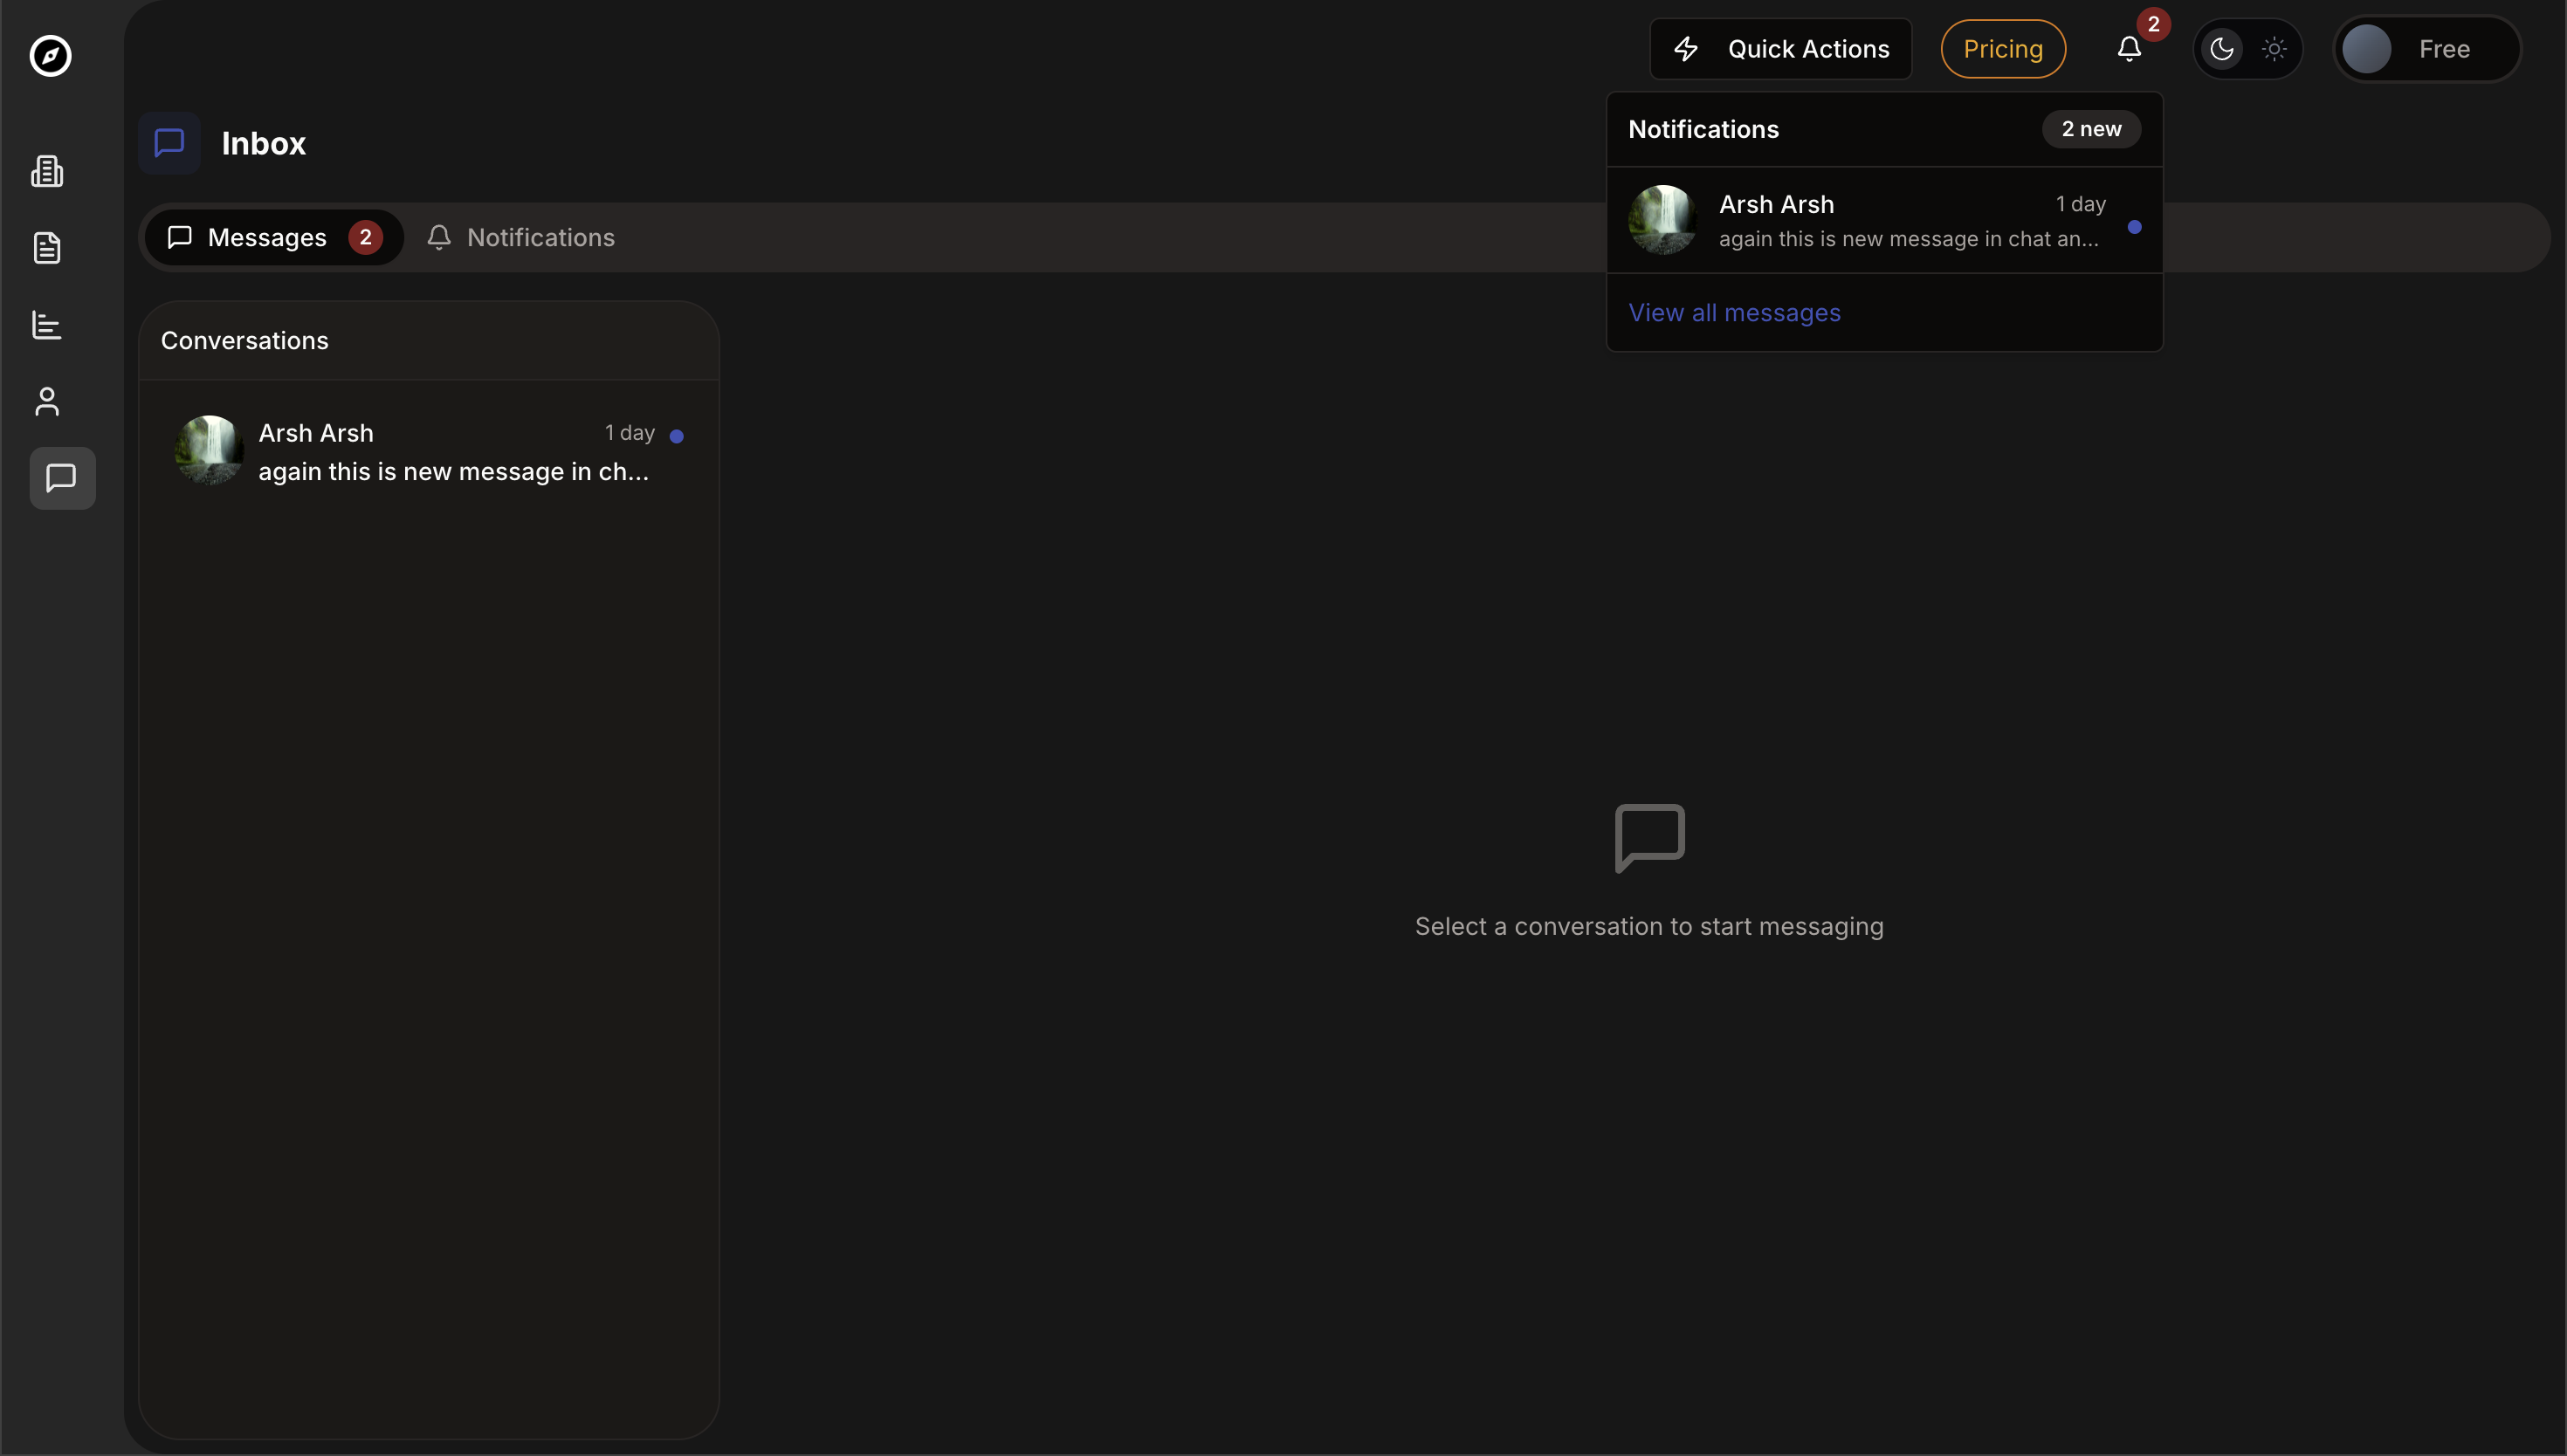Switch to light mode sun toggle
The height and width of the screenshot is (1456, 2567).
pos(2274,49)
